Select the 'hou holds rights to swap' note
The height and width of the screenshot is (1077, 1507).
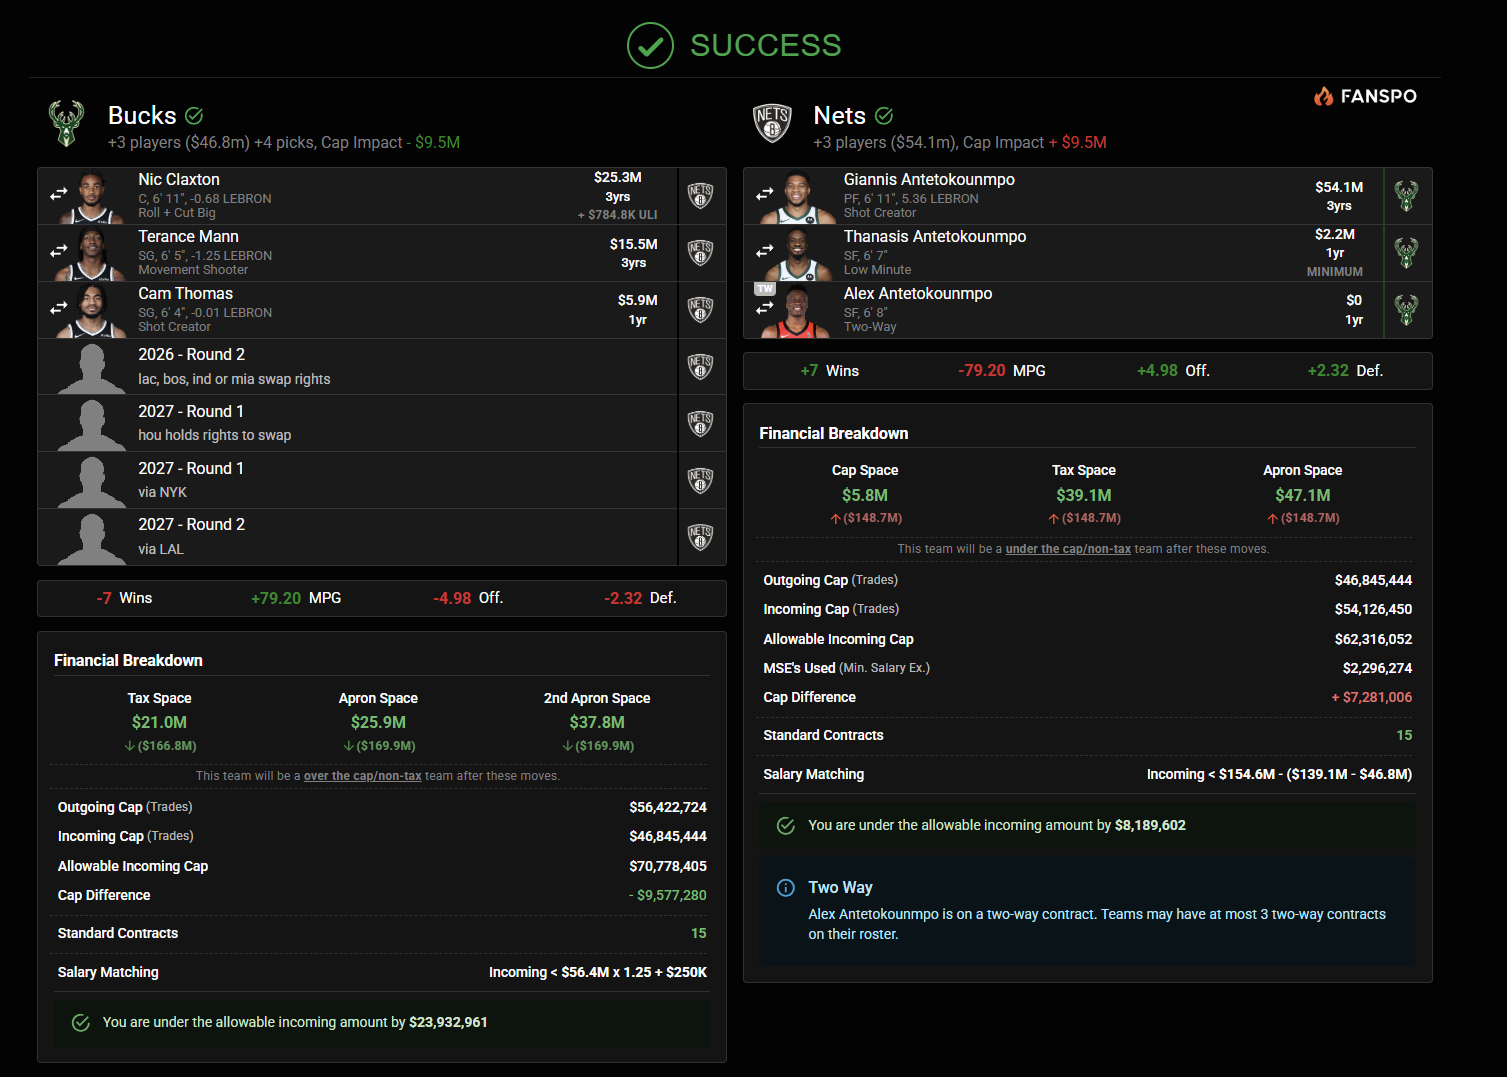[215, 436]
